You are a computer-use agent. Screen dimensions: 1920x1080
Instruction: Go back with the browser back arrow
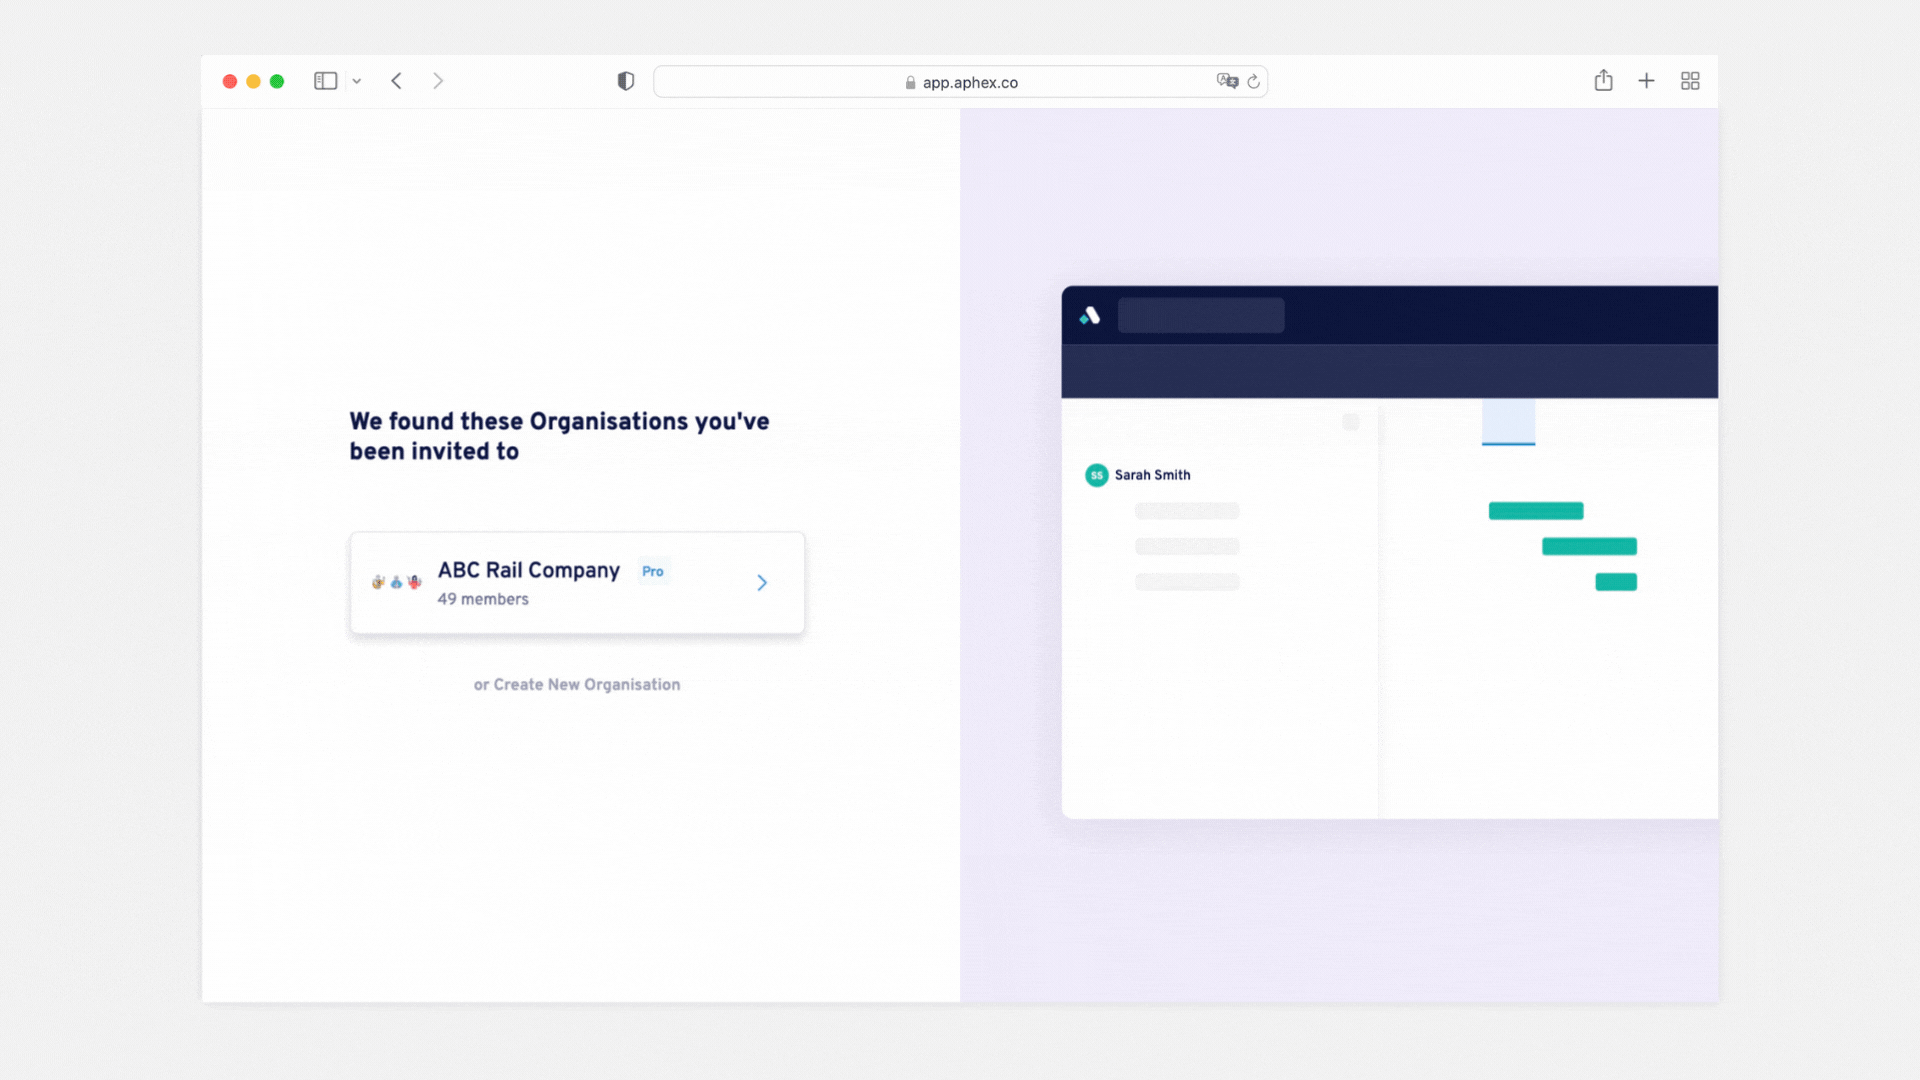397,81
